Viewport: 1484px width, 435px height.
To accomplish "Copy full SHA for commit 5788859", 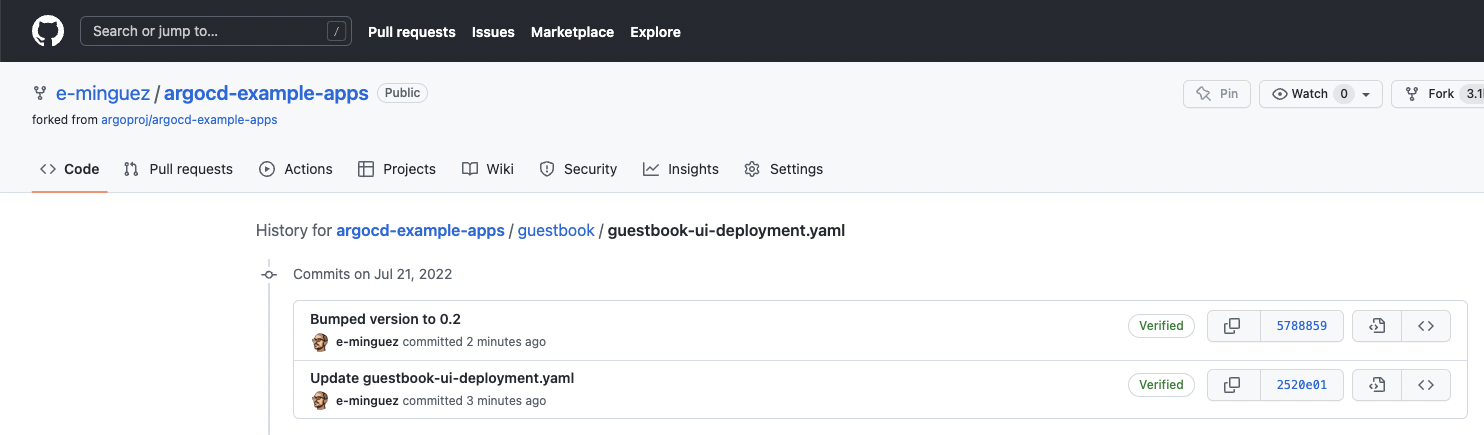I will (x=1232, y=326).
